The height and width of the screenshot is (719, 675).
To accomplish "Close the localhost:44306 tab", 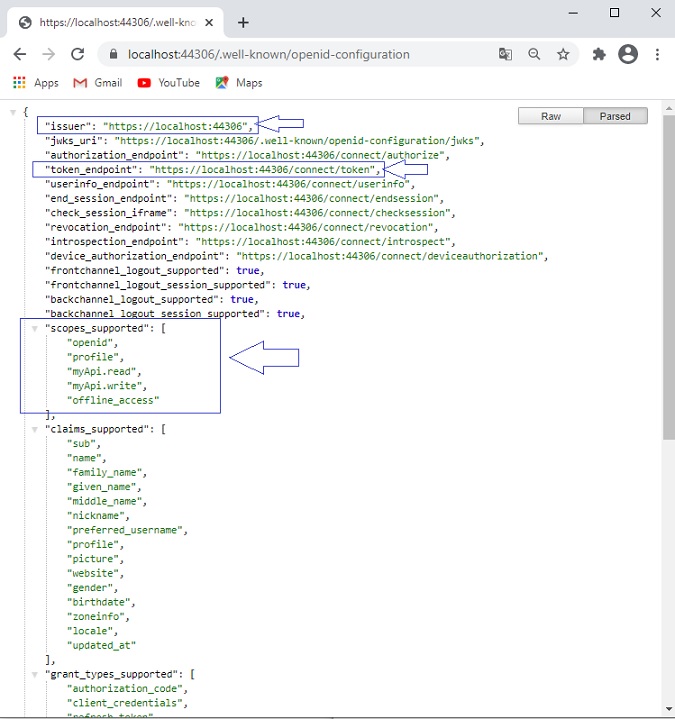I will click(209, 22).
